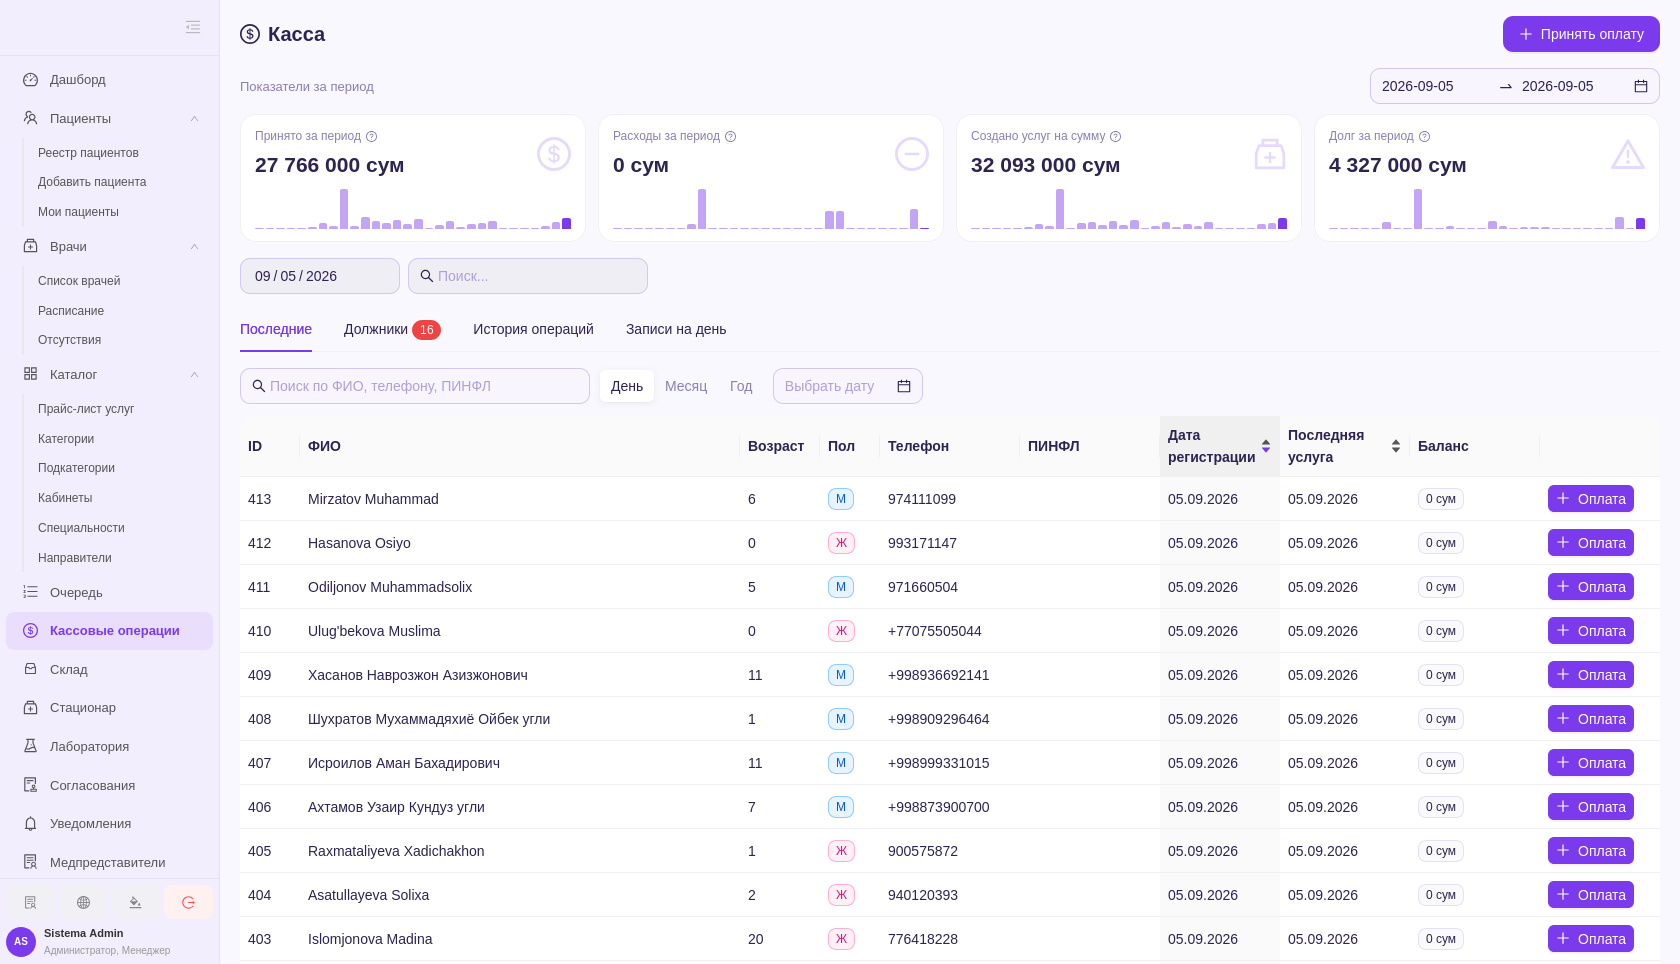
Task: Open the 09/05/2026 date field
Action: [320, 276]
